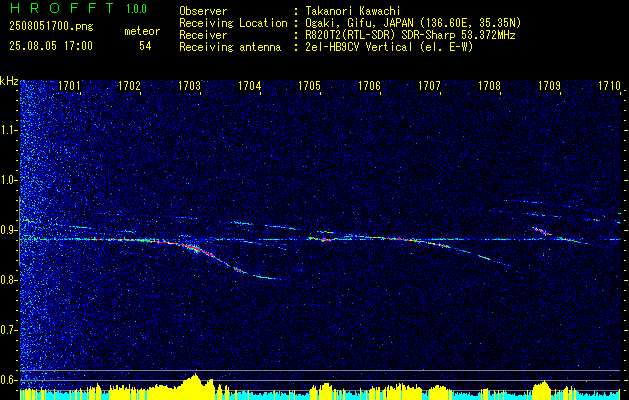Click the 0.6 kHz axis label
This screenshot has width=629, height=400.
(9, 380)
